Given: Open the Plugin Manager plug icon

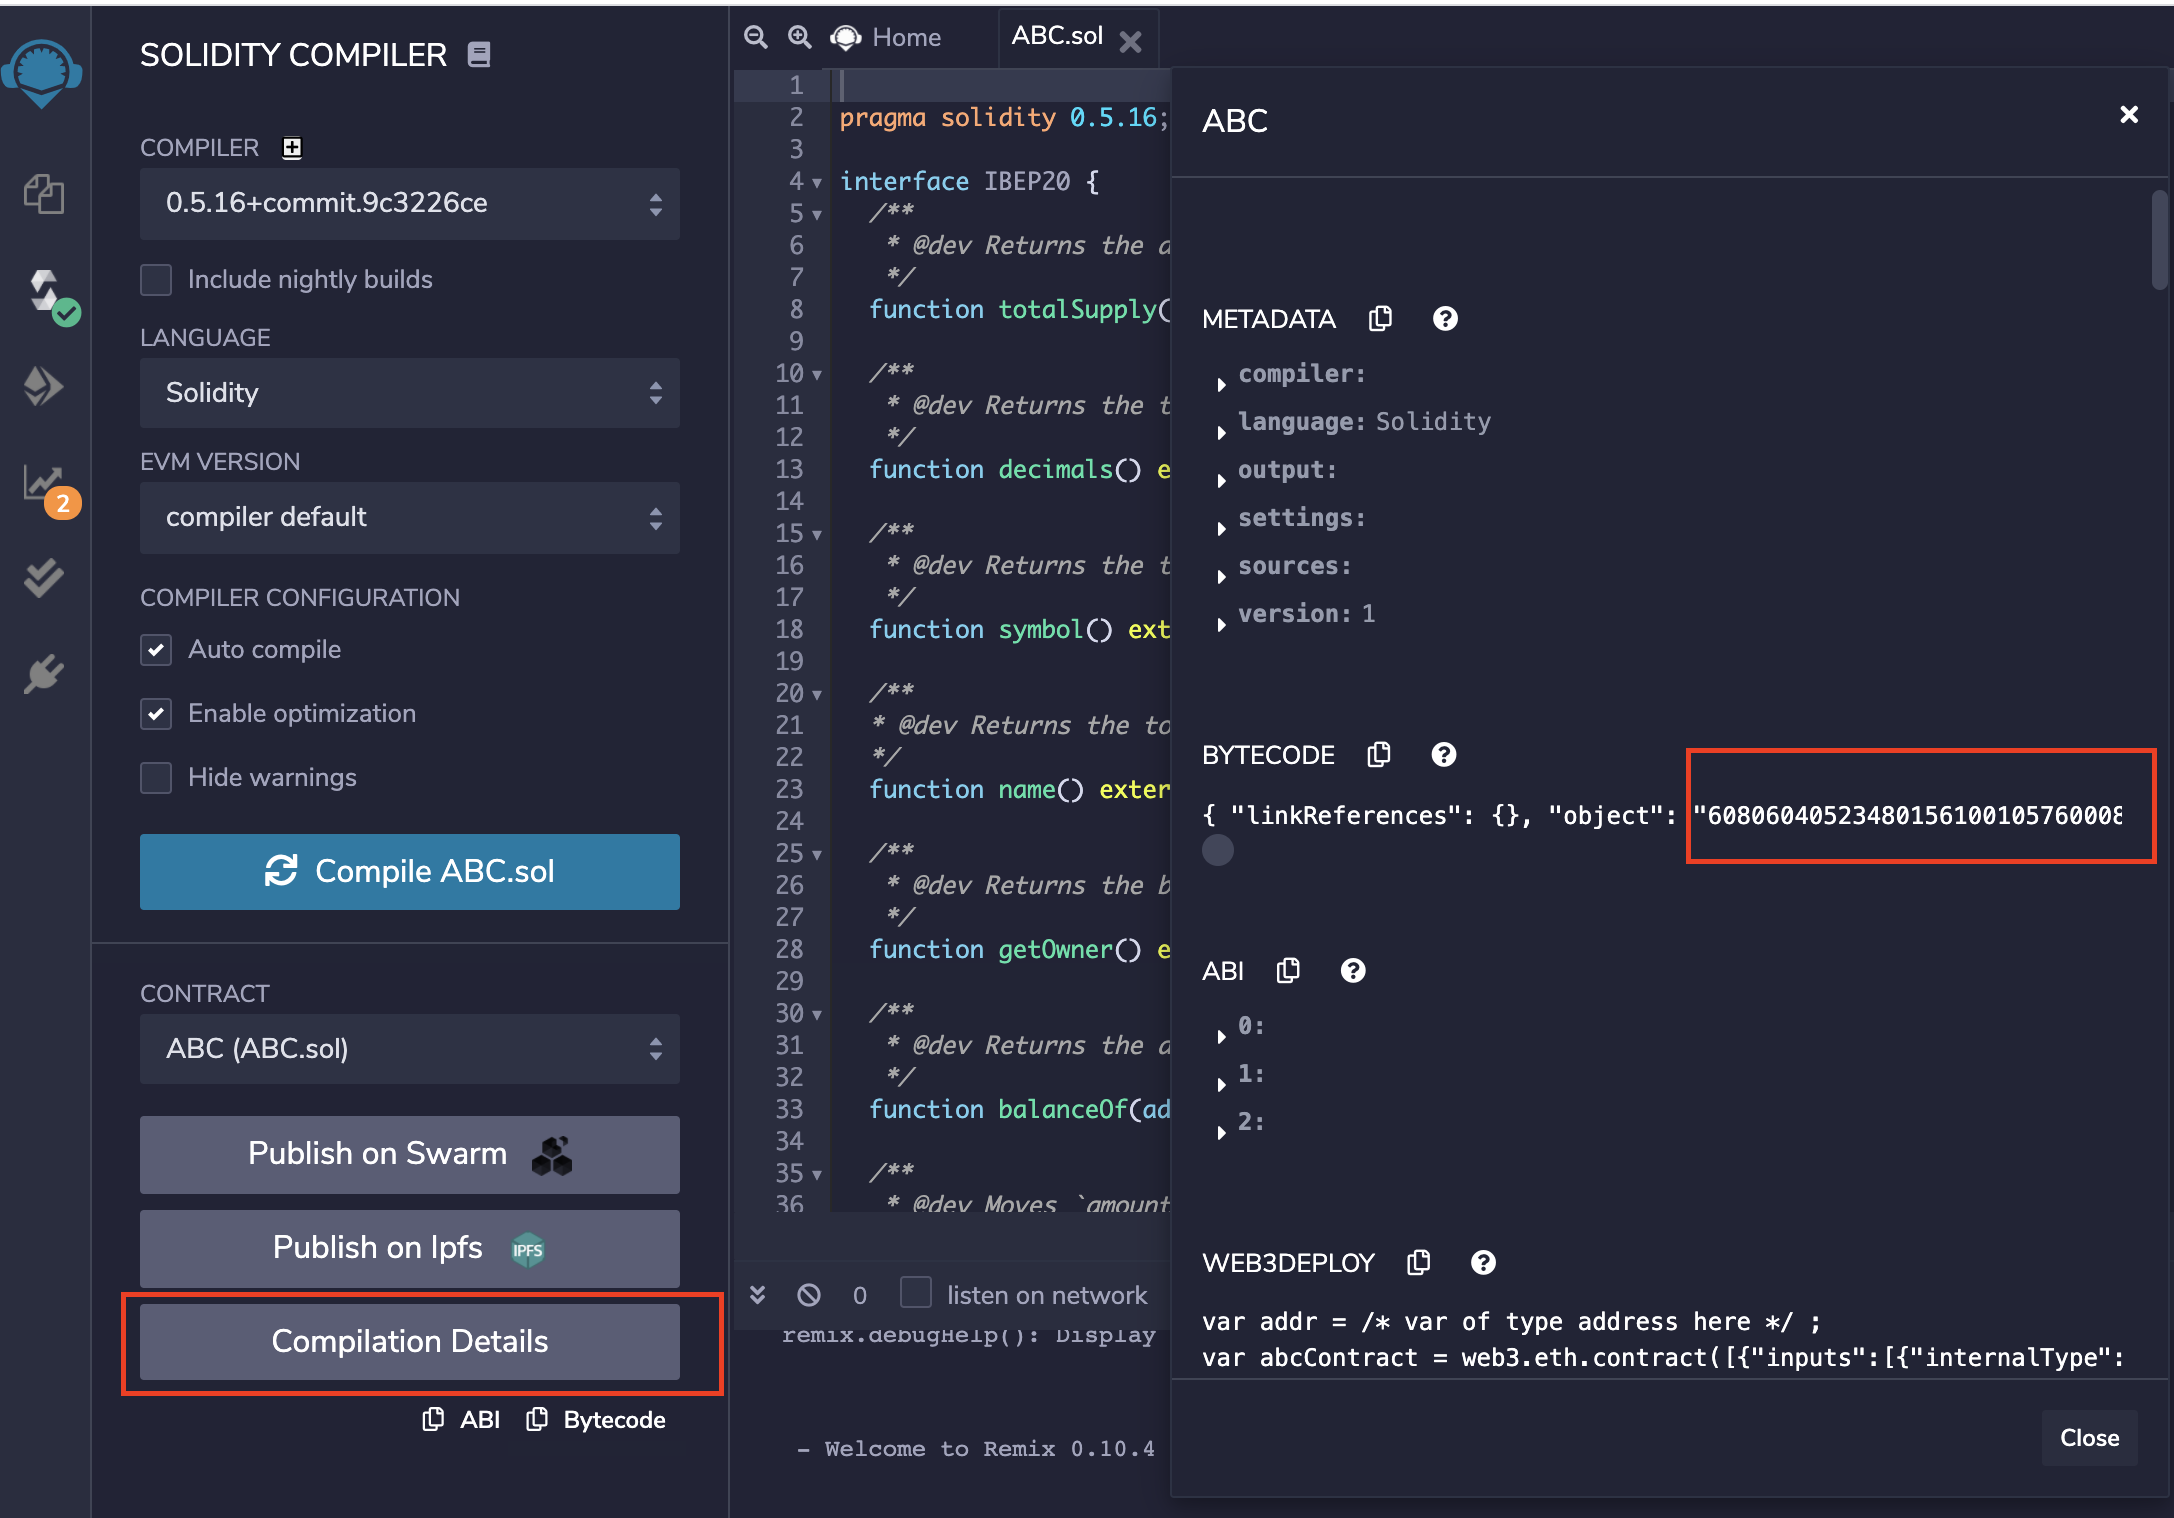Looking at the screenshot, I should (x=44, y=674).
